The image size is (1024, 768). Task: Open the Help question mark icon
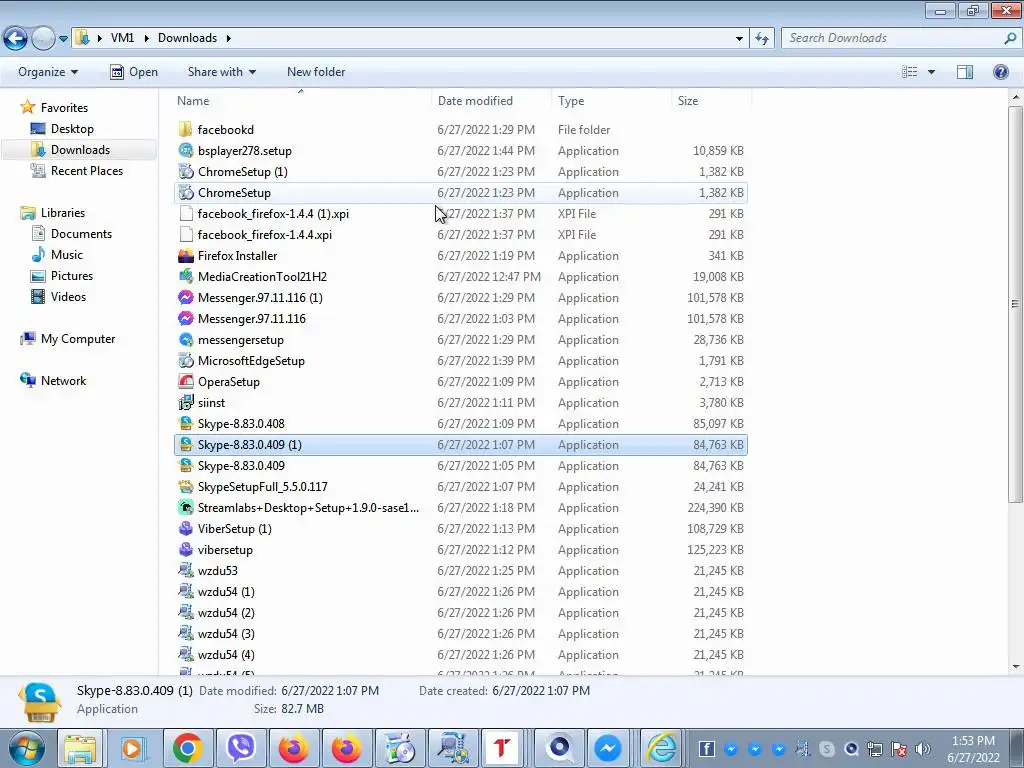[1000, 72]
